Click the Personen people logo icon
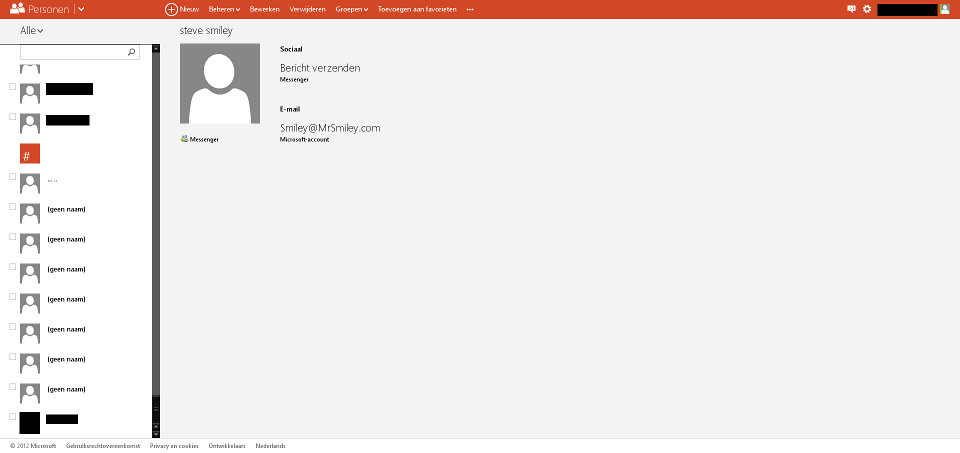This screenshot has height=453, width=960. pyautogui.click(x=17, y=9)
